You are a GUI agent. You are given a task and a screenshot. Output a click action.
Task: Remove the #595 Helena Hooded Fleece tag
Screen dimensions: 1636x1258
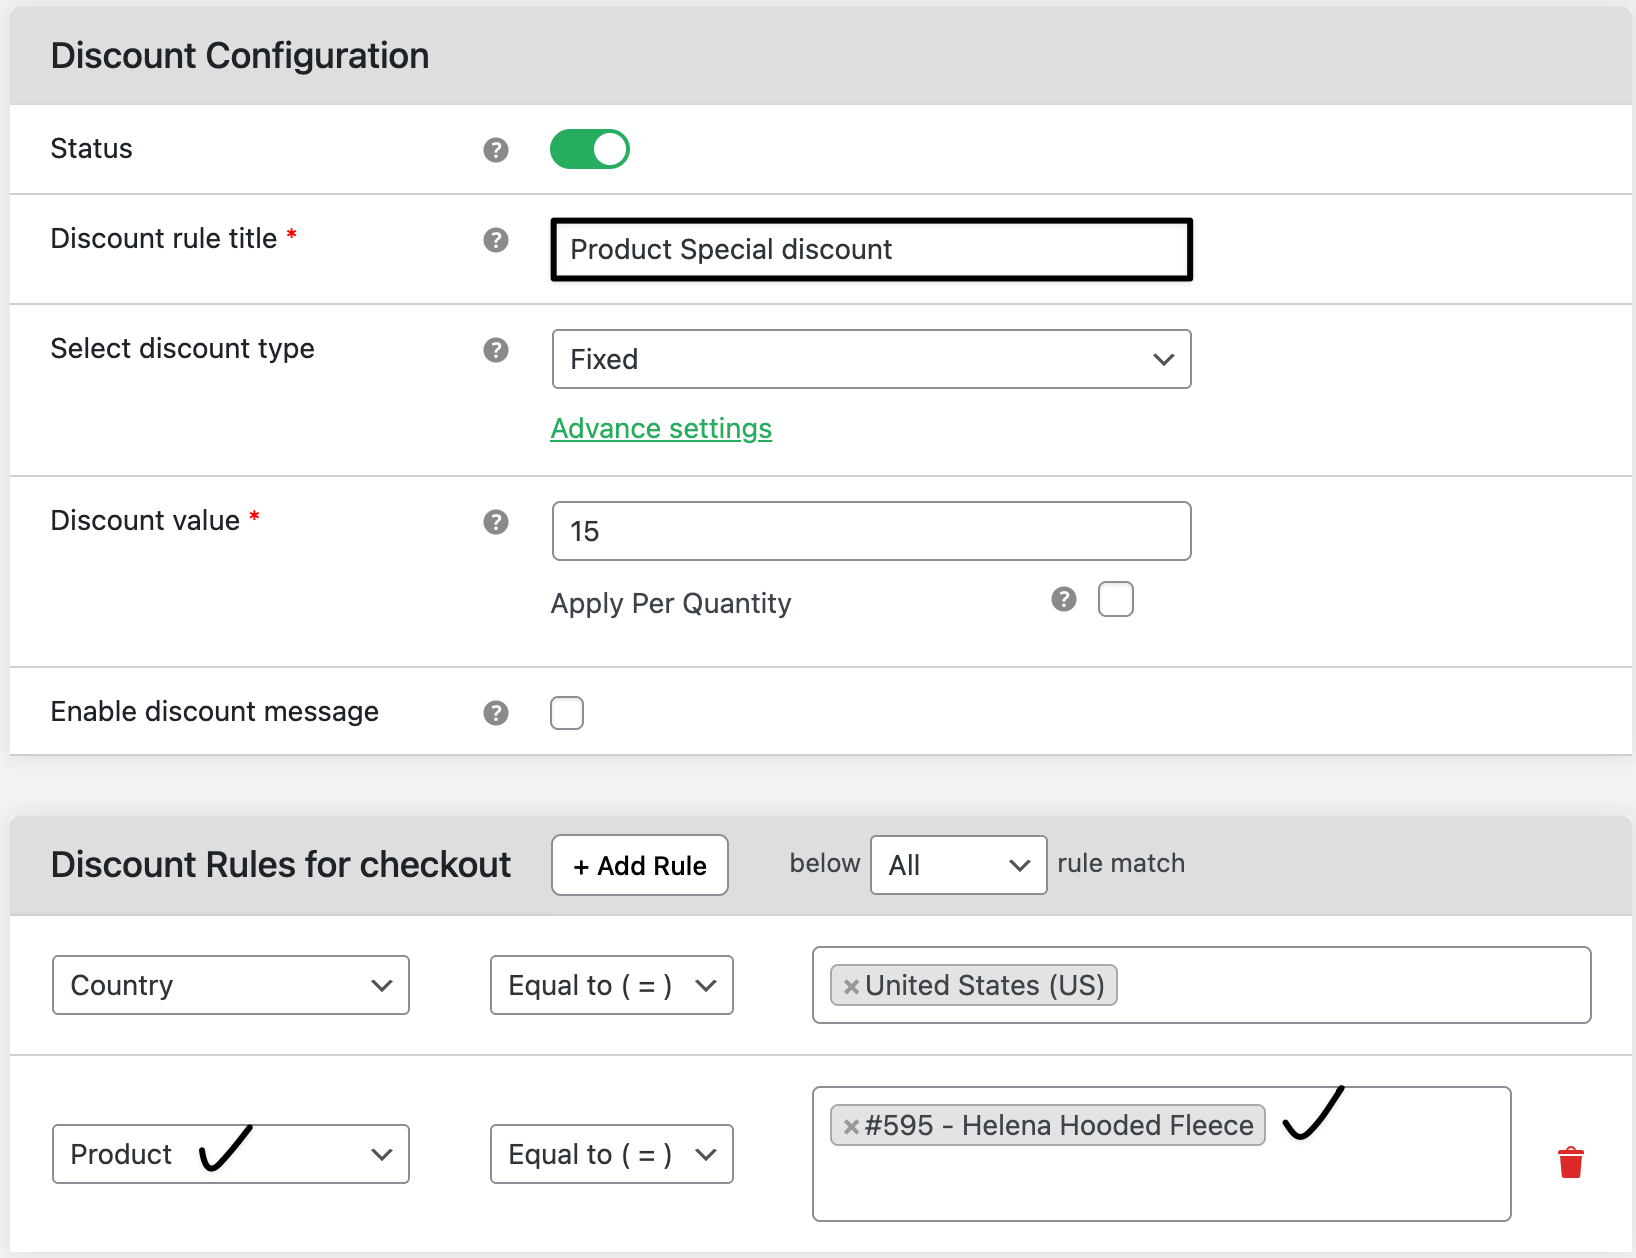pos(851,1127)
